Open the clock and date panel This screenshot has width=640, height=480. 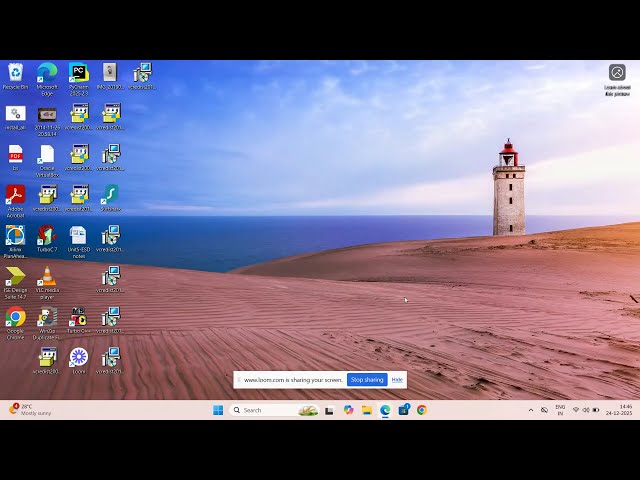pyautogui.click(x=618, y=410)
